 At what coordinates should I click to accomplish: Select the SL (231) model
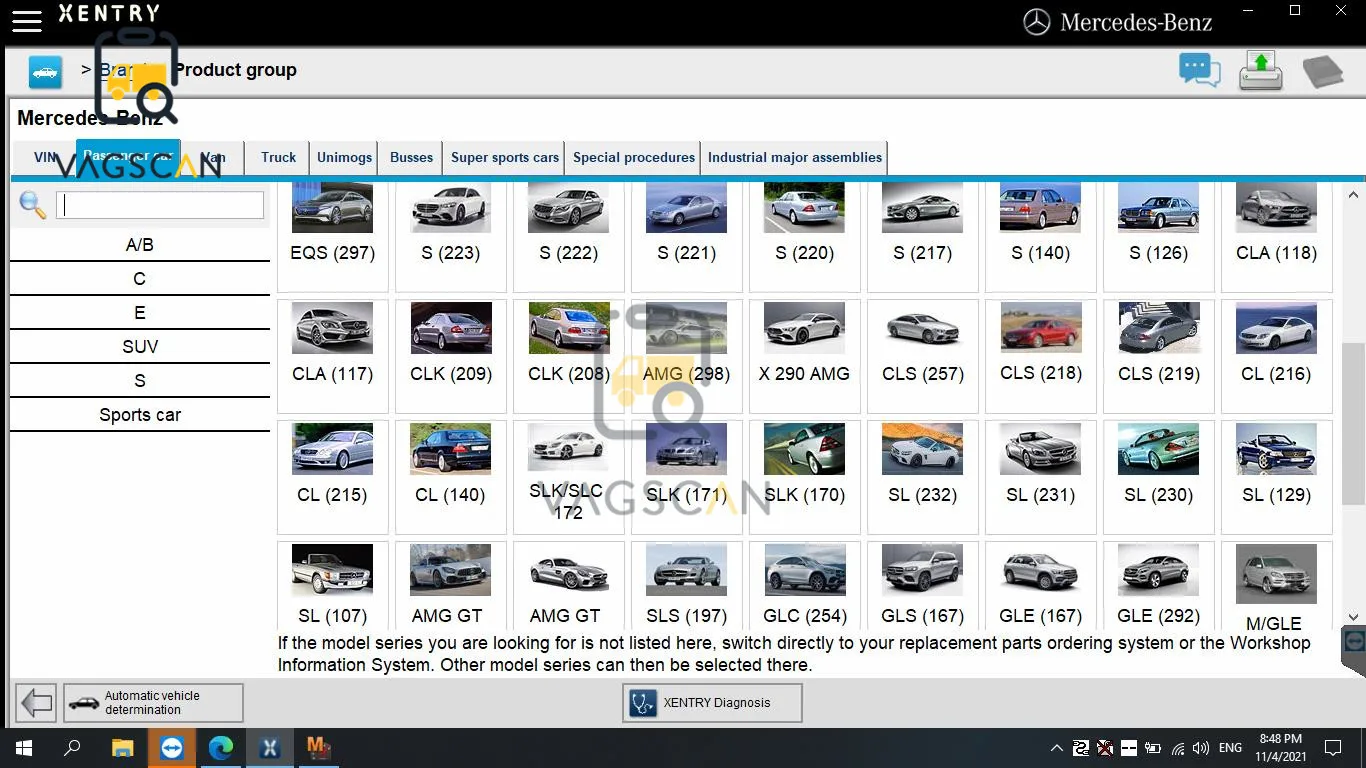(x=1041, y=477)
